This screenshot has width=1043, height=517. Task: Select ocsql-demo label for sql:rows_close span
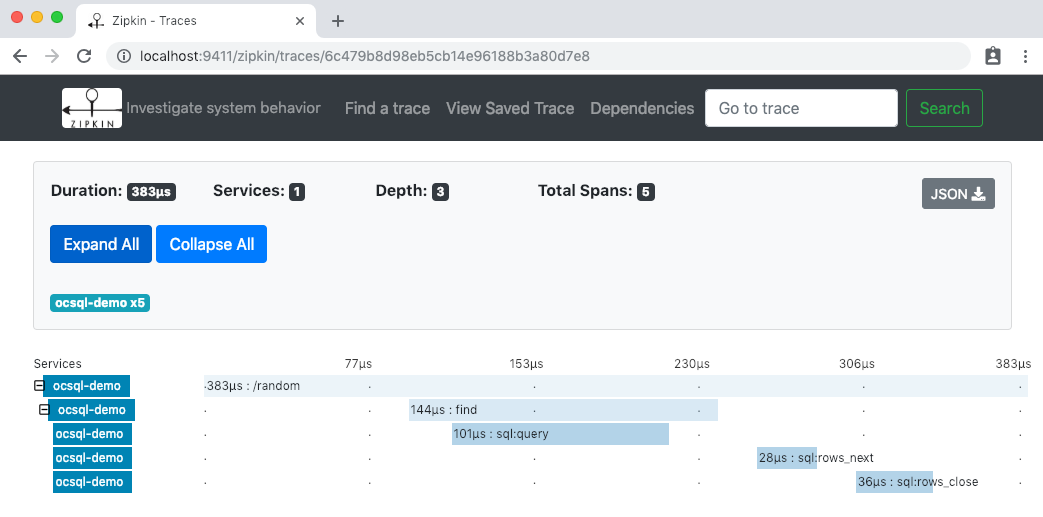[92, 482]
